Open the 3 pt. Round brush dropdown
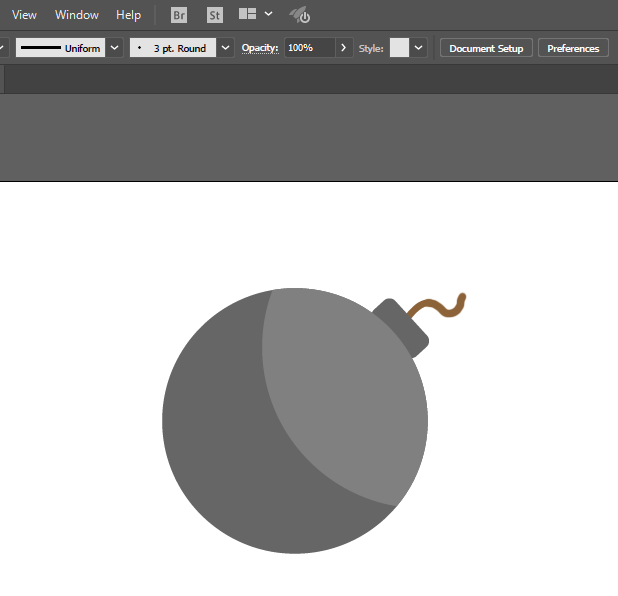Image resolution: width=618 pixels, height=596 pixels. coord(226,48)
